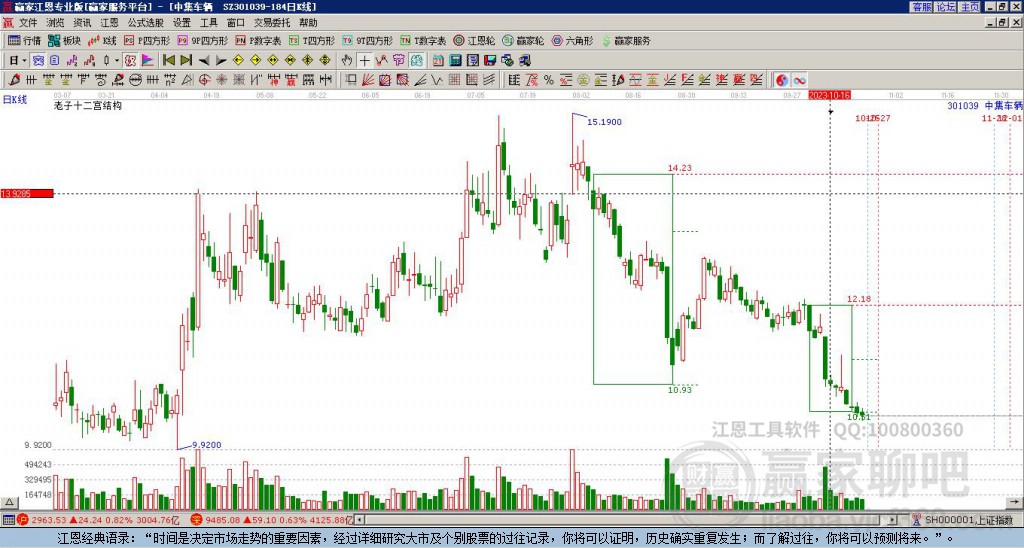The height and width of the screenshot is (548, 1024).
Task: Click the red 13.9285 price label
Action: (27, 193)
